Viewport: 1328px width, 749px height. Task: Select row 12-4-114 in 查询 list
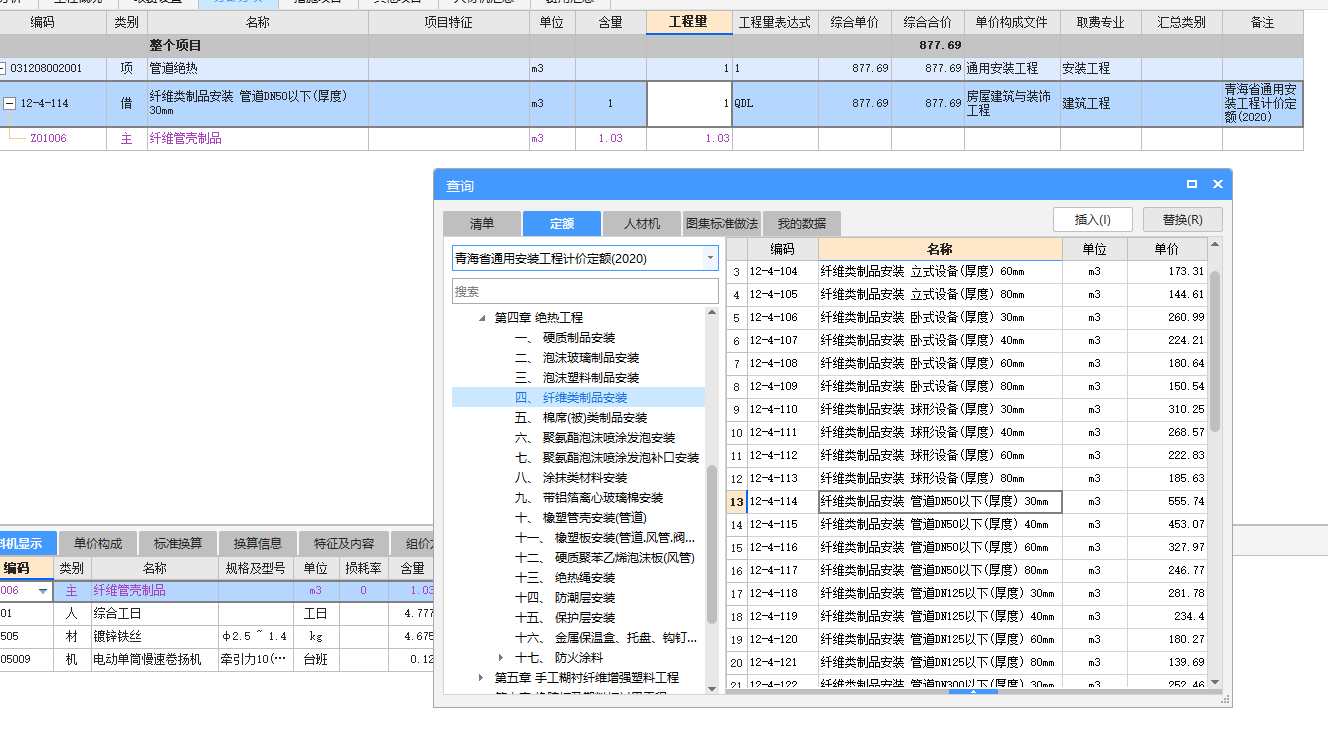(966, 502)
